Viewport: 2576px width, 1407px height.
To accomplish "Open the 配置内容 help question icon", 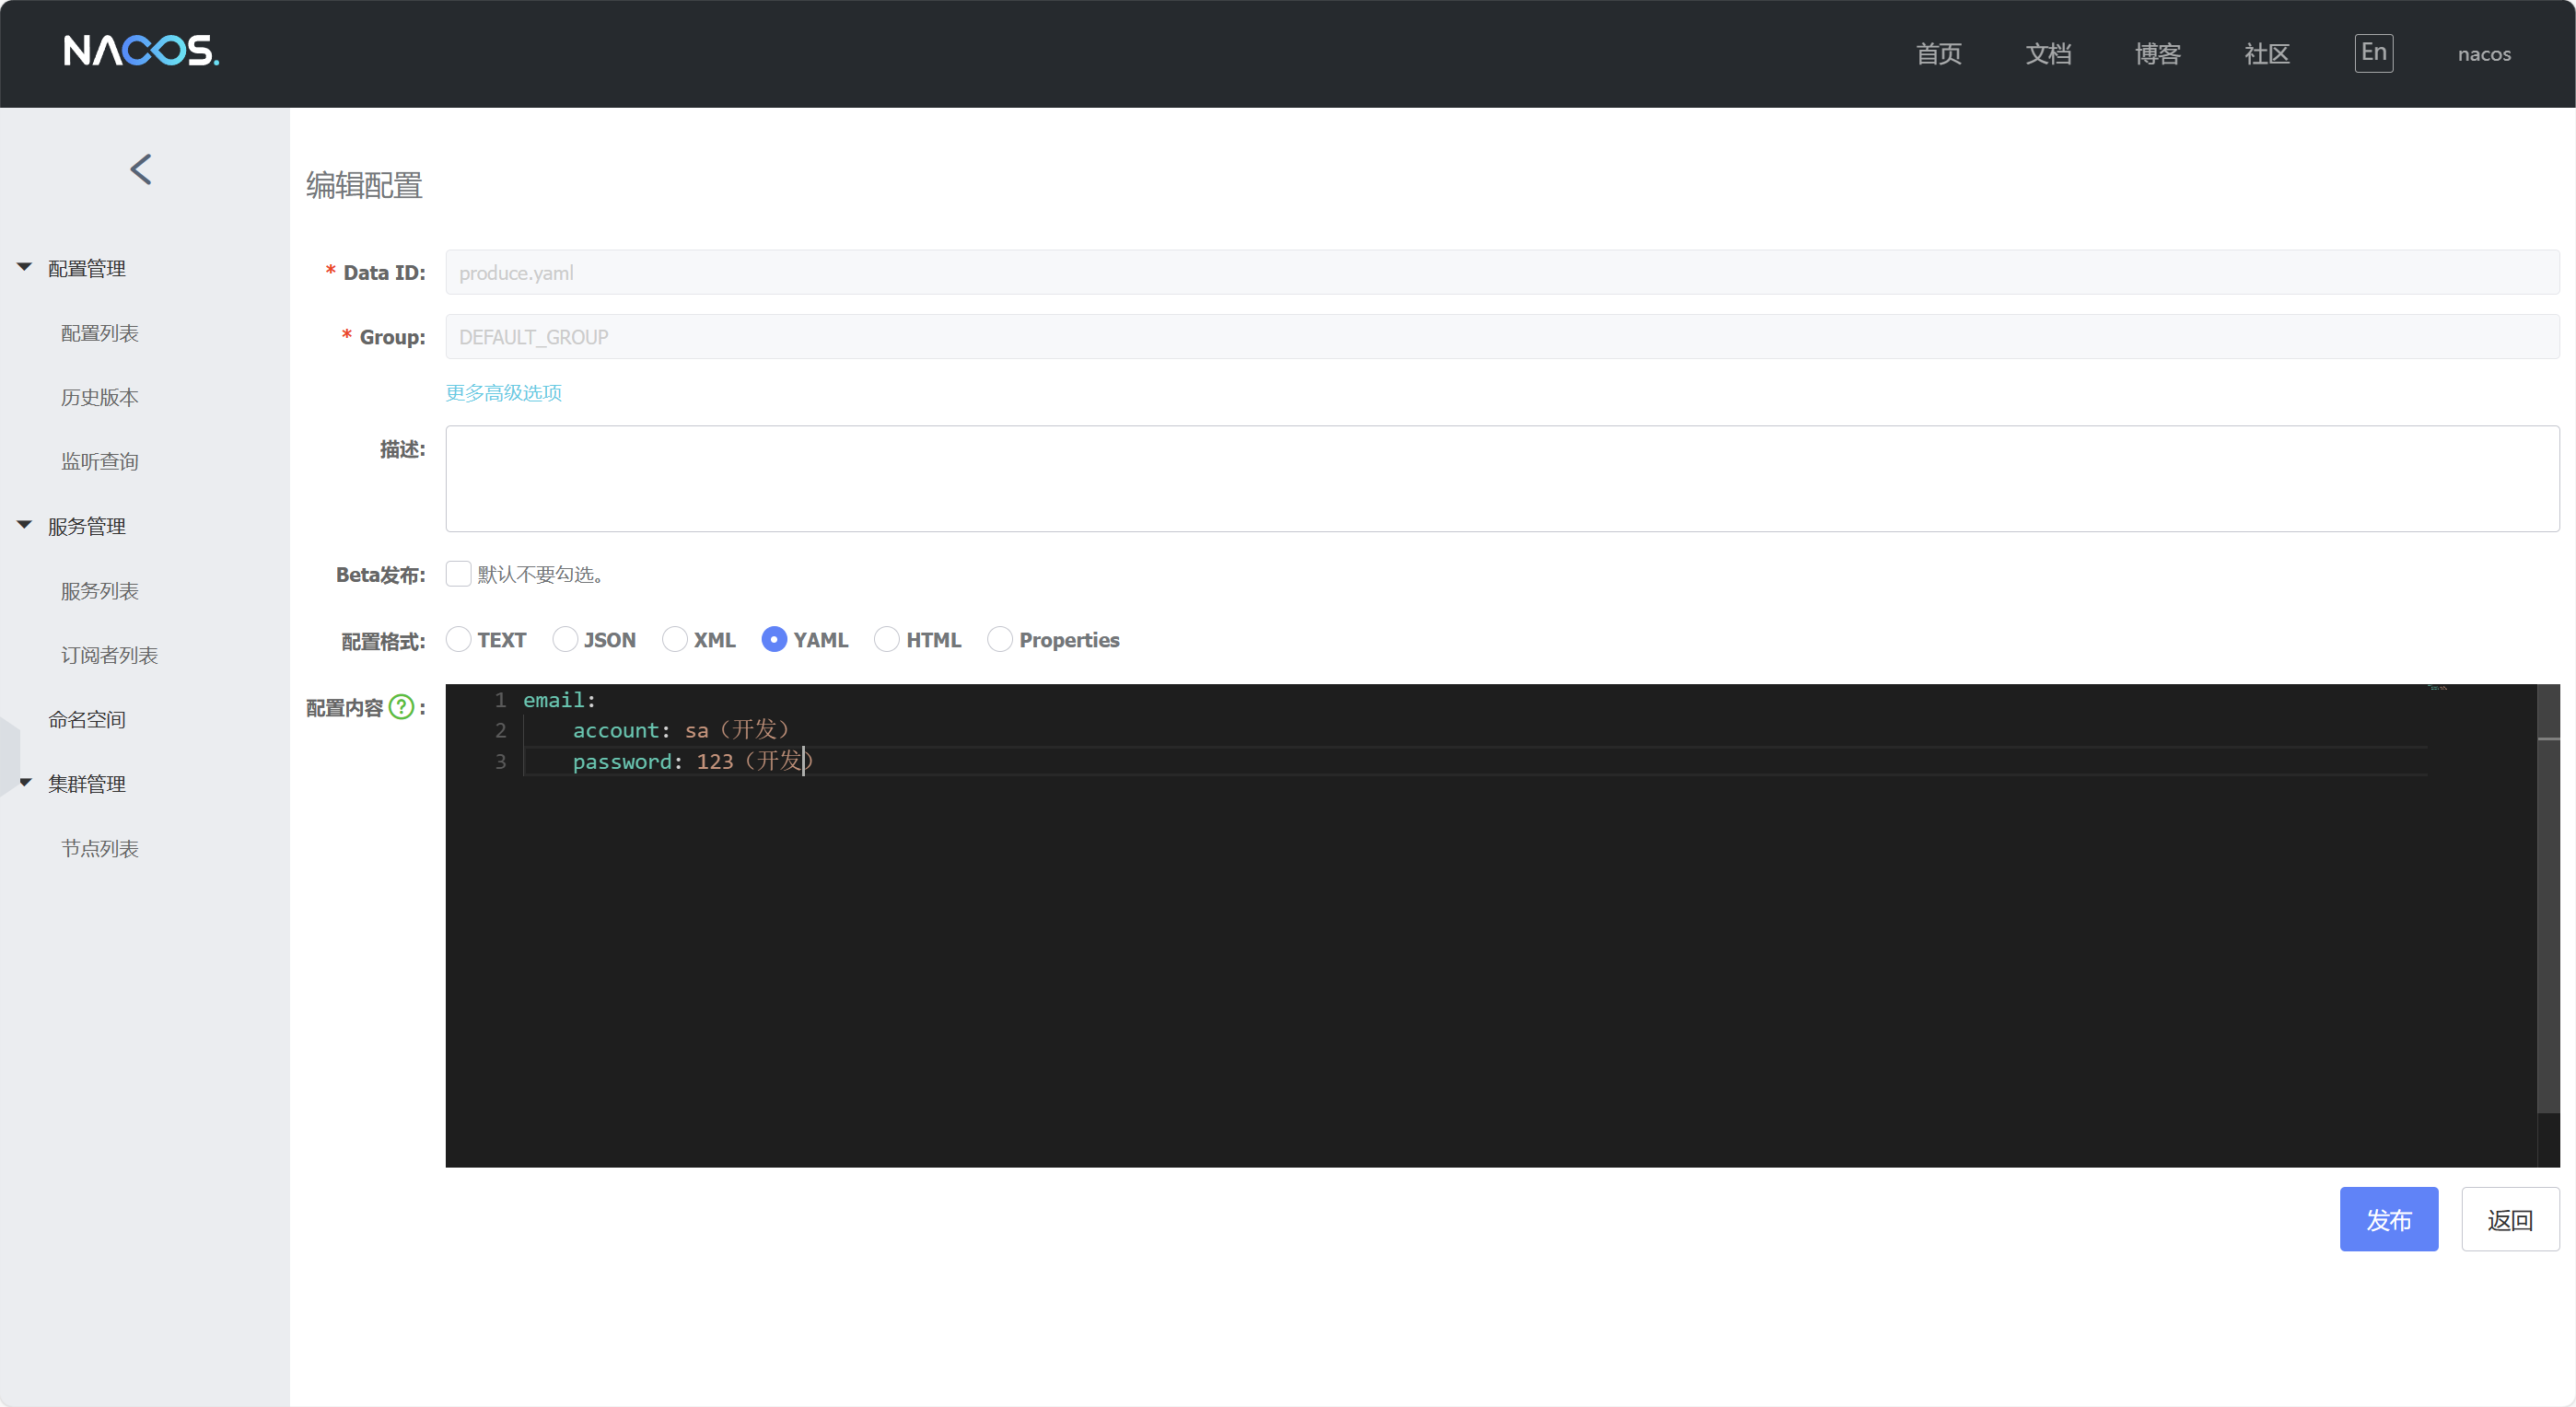I will (x=401, y=707).
